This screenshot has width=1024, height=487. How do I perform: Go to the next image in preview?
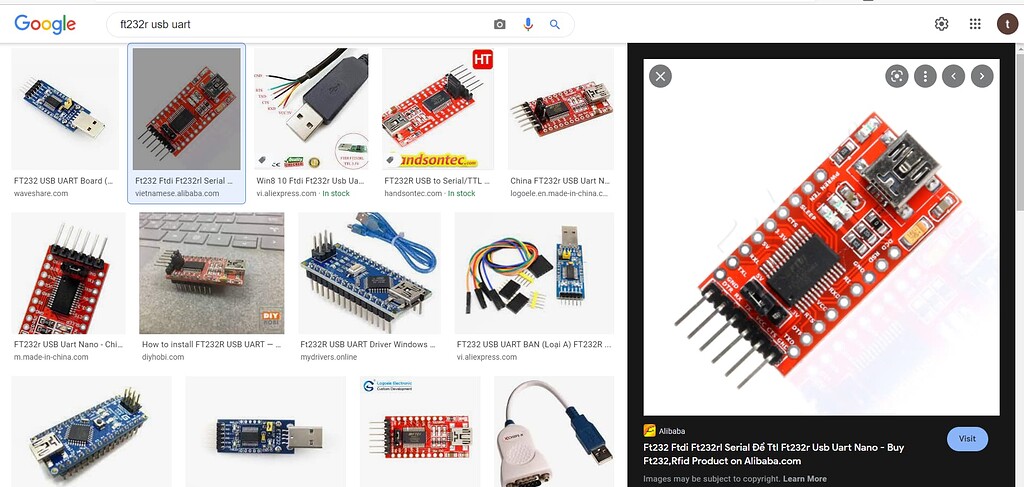point(982,76)
